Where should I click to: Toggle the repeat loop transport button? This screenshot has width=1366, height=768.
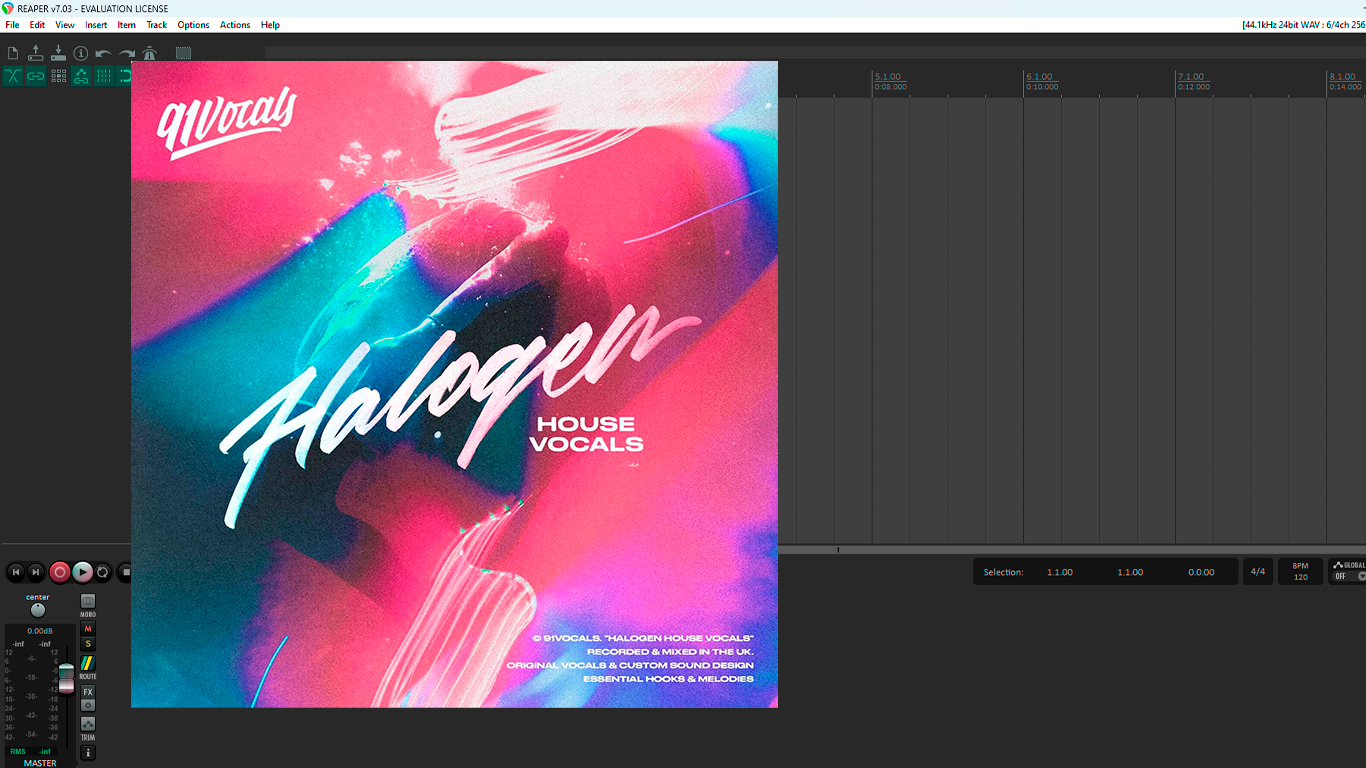pyautogui.click(x=103, y=572)
